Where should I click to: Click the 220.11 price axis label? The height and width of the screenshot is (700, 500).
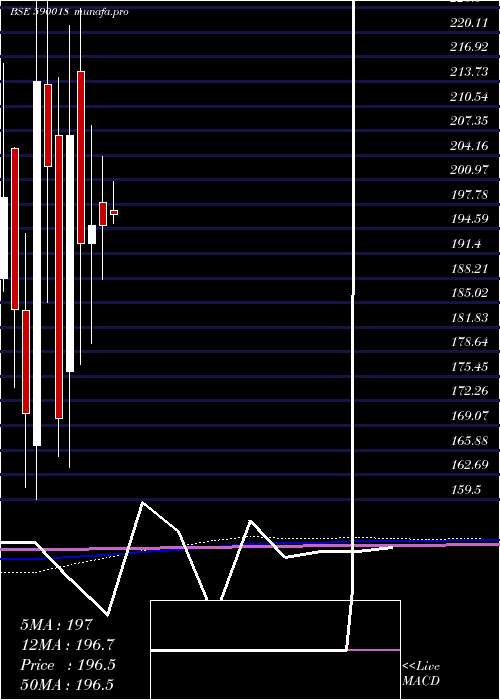coord(469,23)
